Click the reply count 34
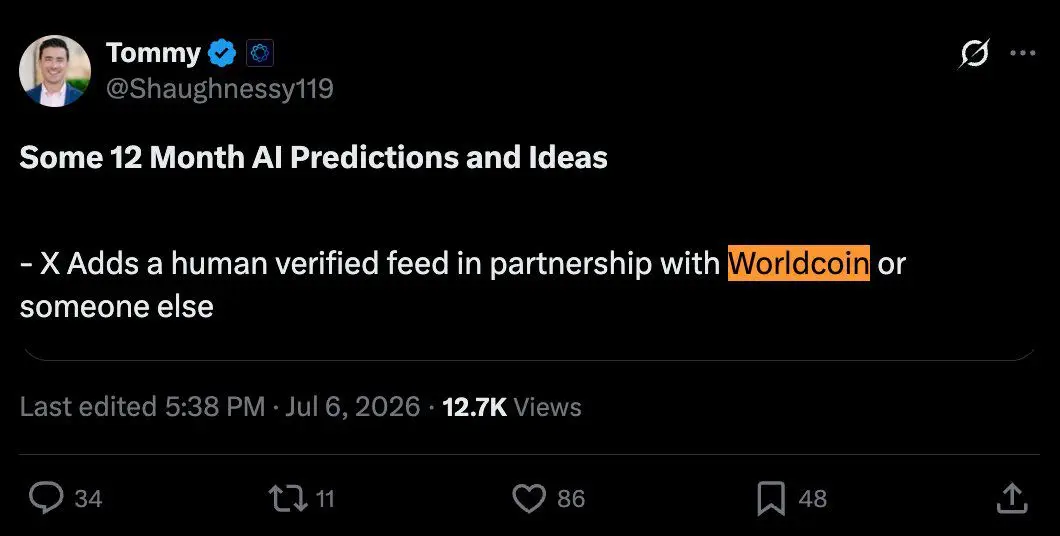This screenshot has width=1060, height=536. click(x=89, y=499)
